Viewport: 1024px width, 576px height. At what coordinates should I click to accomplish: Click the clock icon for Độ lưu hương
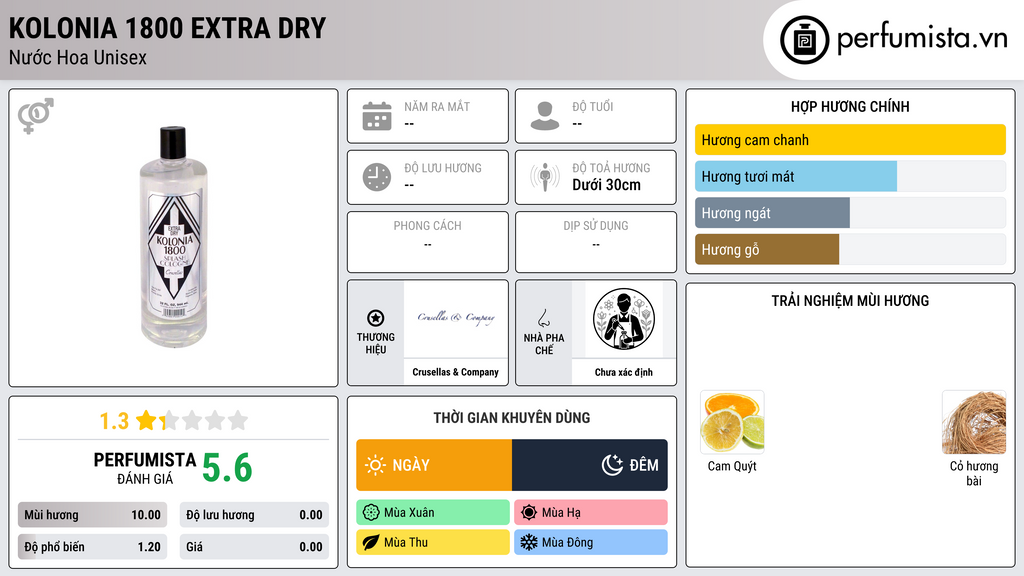[377, 177]
